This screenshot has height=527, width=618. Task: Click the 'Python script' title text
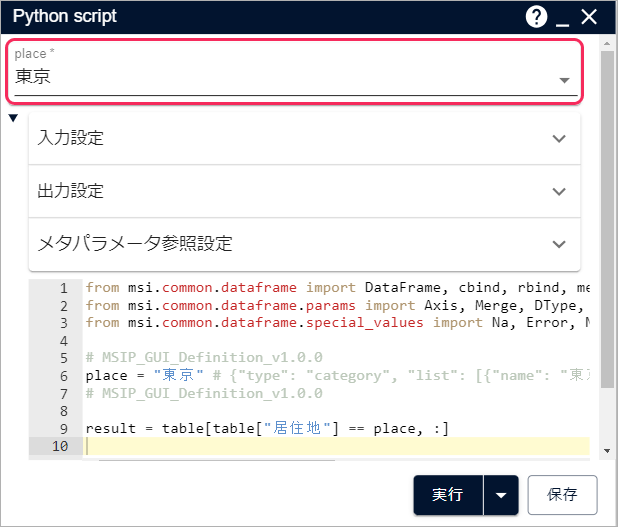[65, 17]
